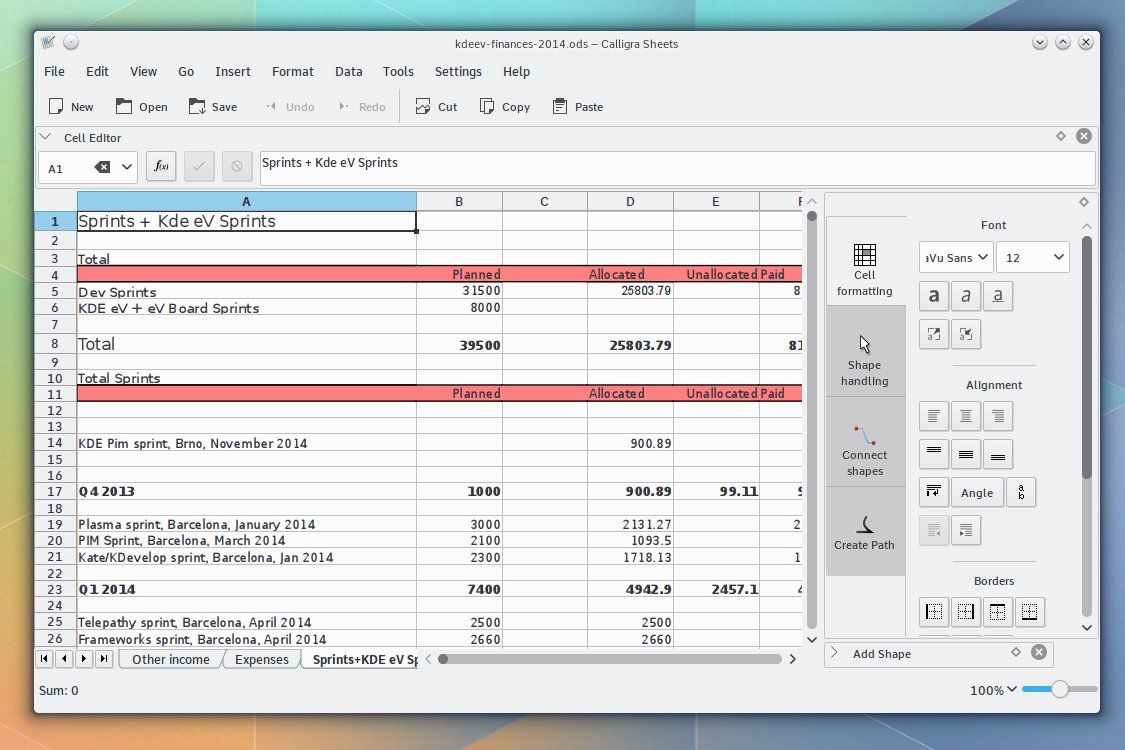Apply a left border to the cell
Image resolution: width=1125 pixels, height=750 pixels.
(x=933, y=611)
